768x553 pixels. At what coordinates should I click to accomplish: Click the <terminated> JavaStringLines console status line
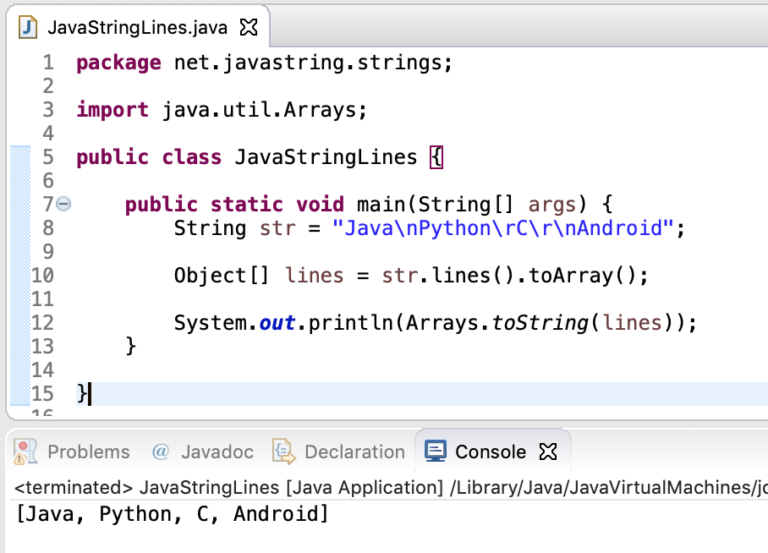(x=390, y=487)
